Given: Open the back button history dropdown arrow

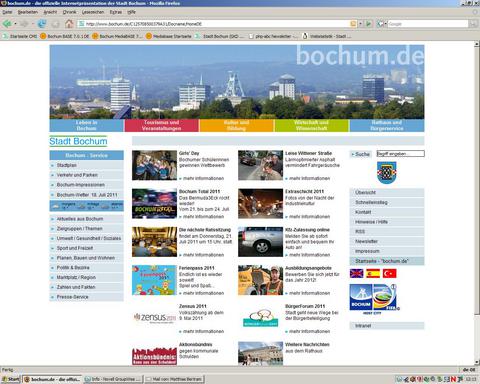Looking at the screenshot, I should click(15, 24).
